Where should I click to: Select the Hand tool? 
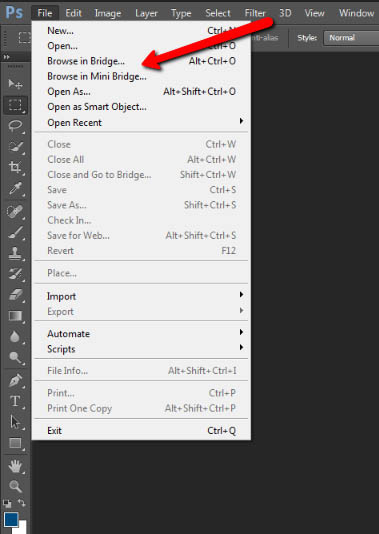(x=15, y=466)
